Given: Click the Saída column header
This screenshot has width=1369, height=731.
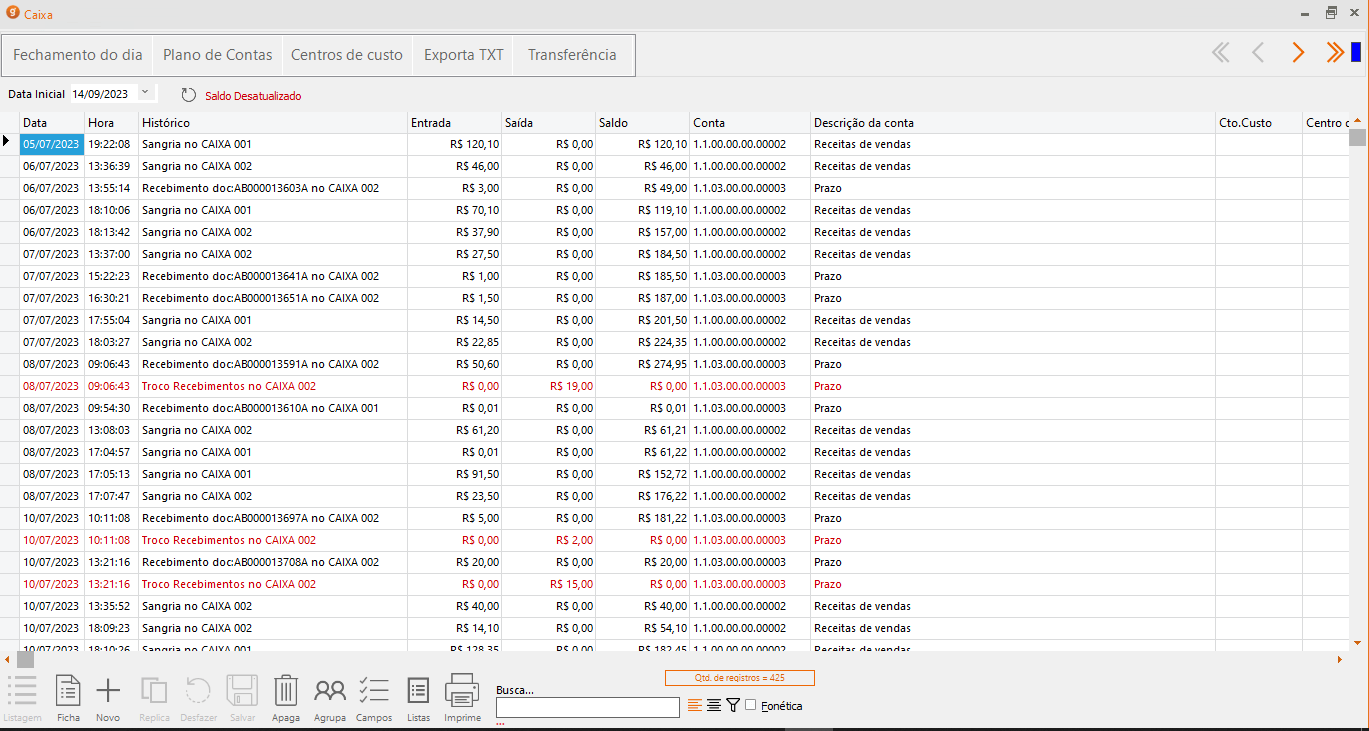Looking at the screenshot, I should click(549, 123).
